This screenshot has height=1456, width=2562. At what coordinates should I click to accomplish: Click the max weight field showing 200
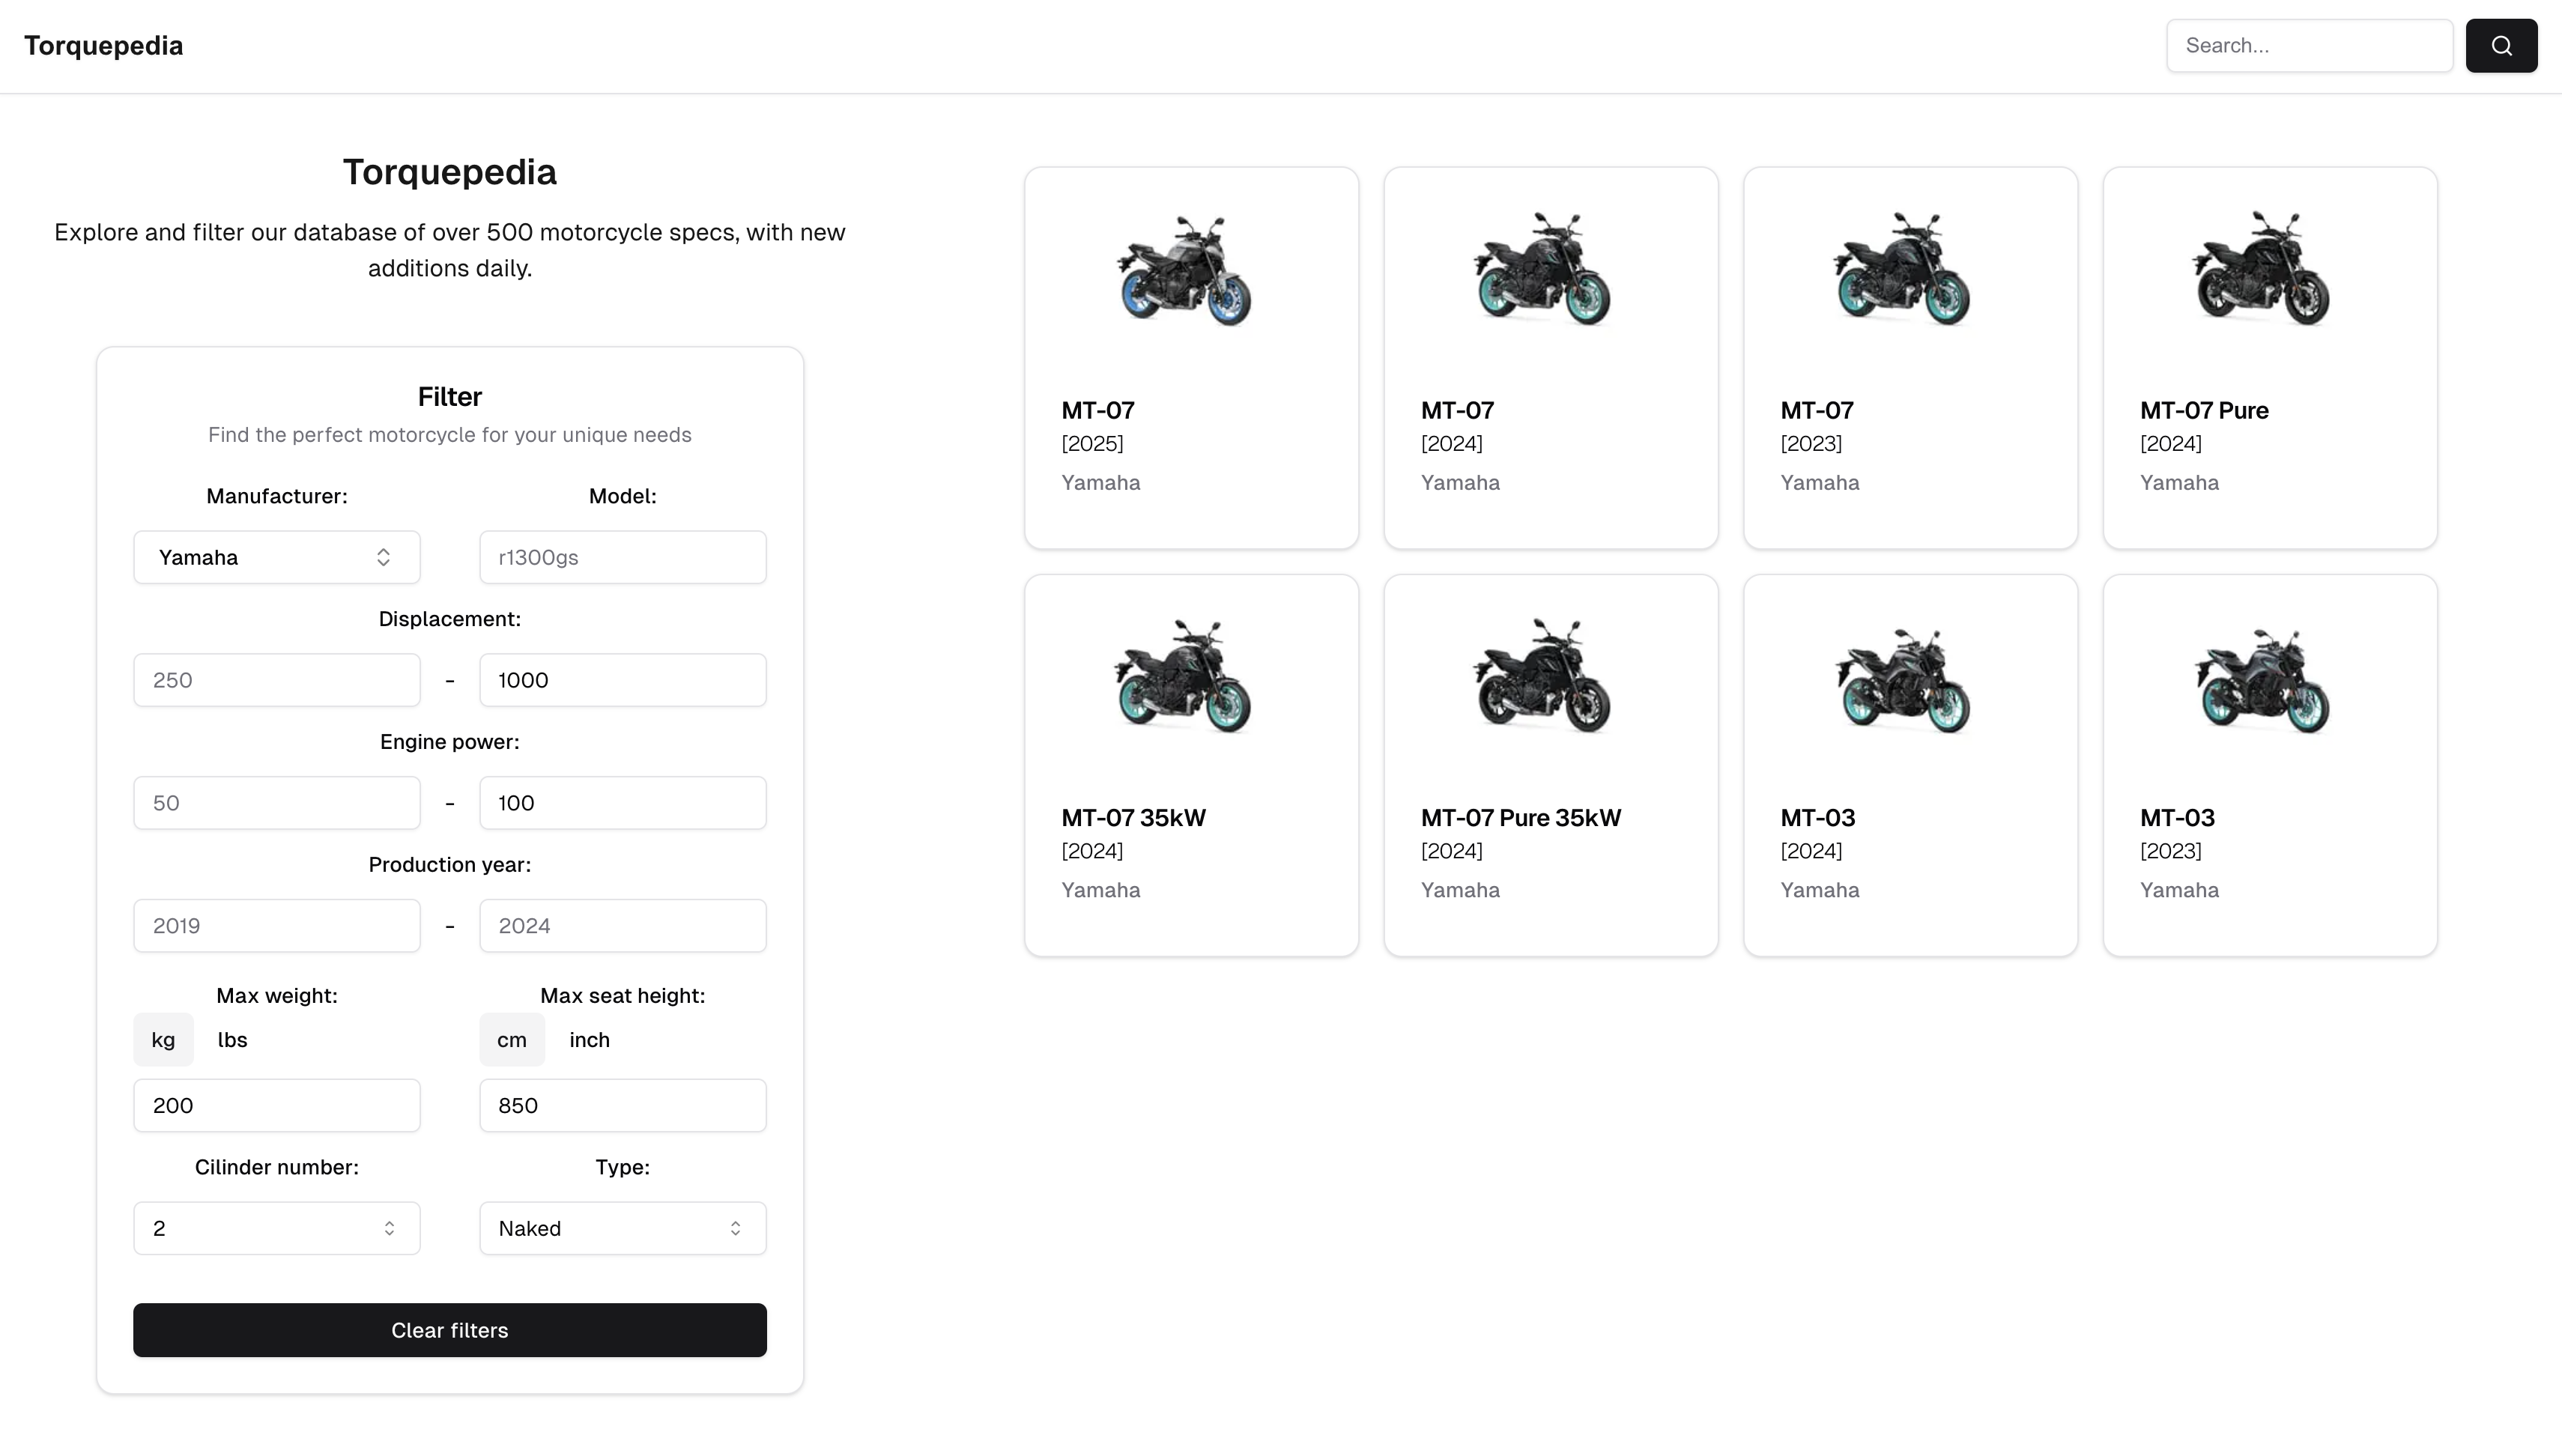tap(277, 1105)
